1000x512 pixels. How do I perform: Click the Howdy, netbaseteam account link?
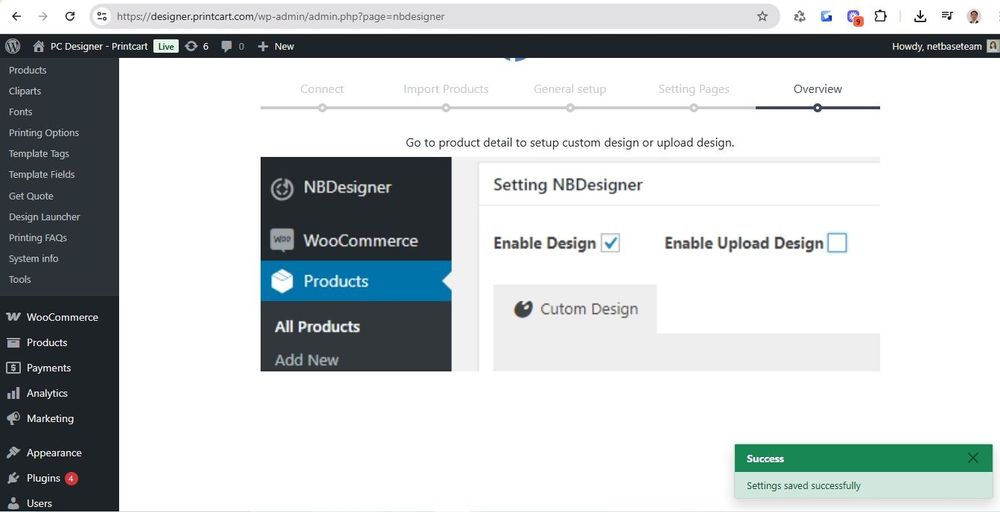(x=936, y=46)
